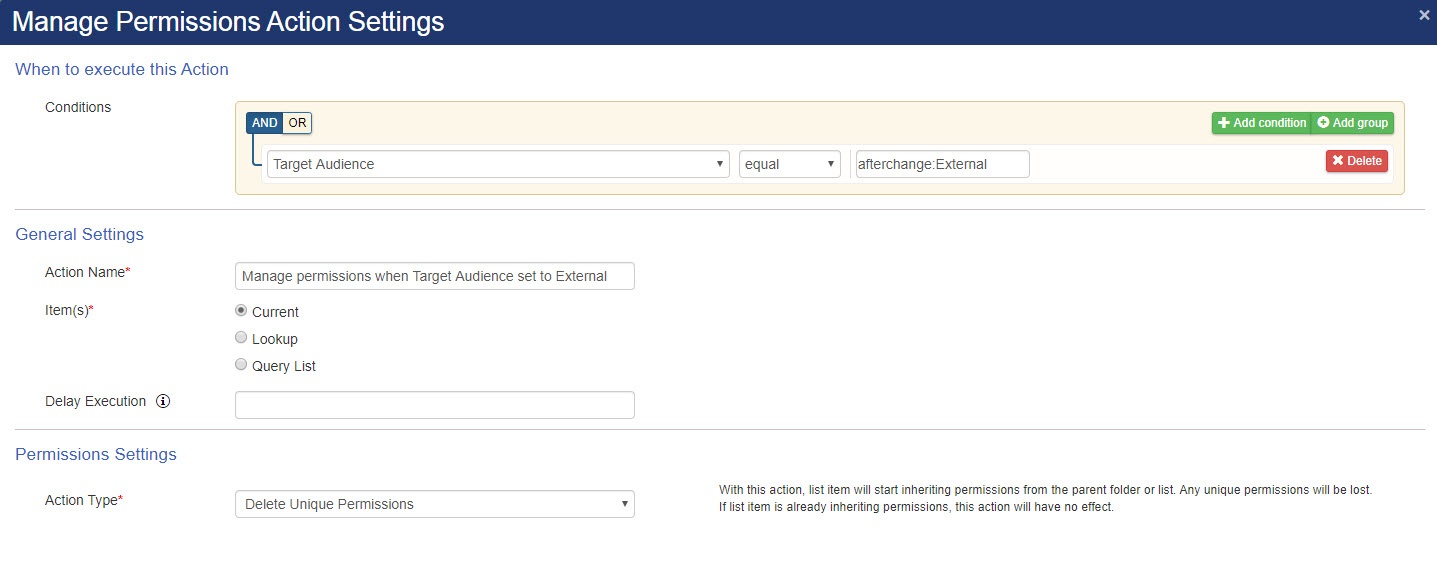Select the Lookup item radio button
The height and width of the screenshot is (572, 1437).
[x=241, y=338]
